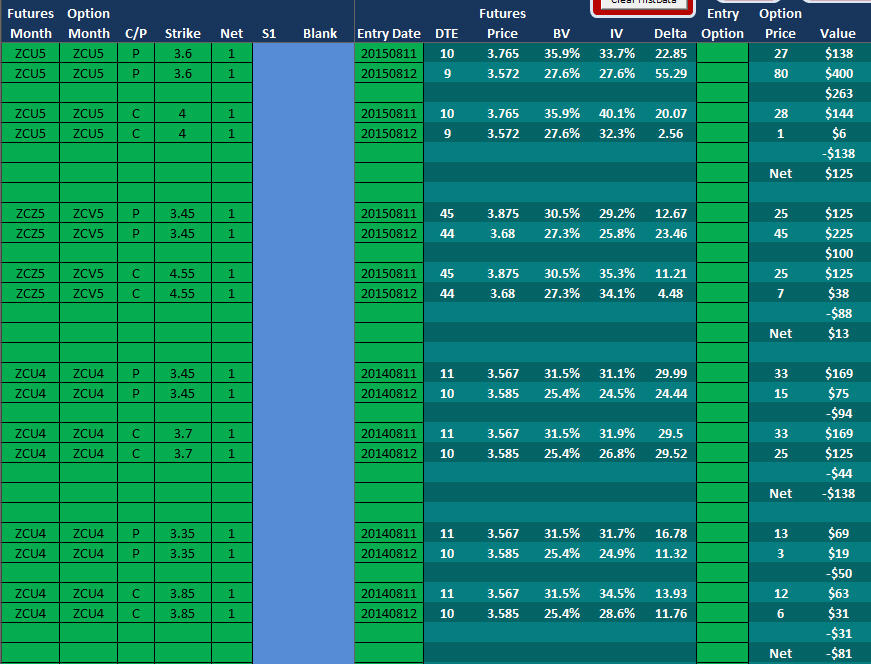Select the Futures Month column header

click(31, 23)
